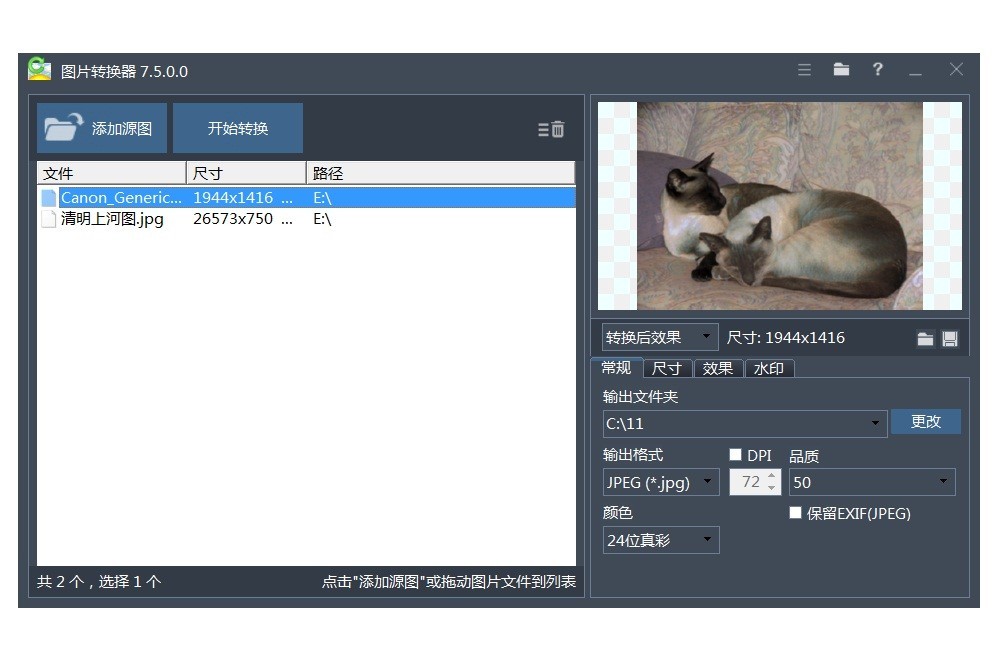Open the folder icon in title bar

coord(841,70)
